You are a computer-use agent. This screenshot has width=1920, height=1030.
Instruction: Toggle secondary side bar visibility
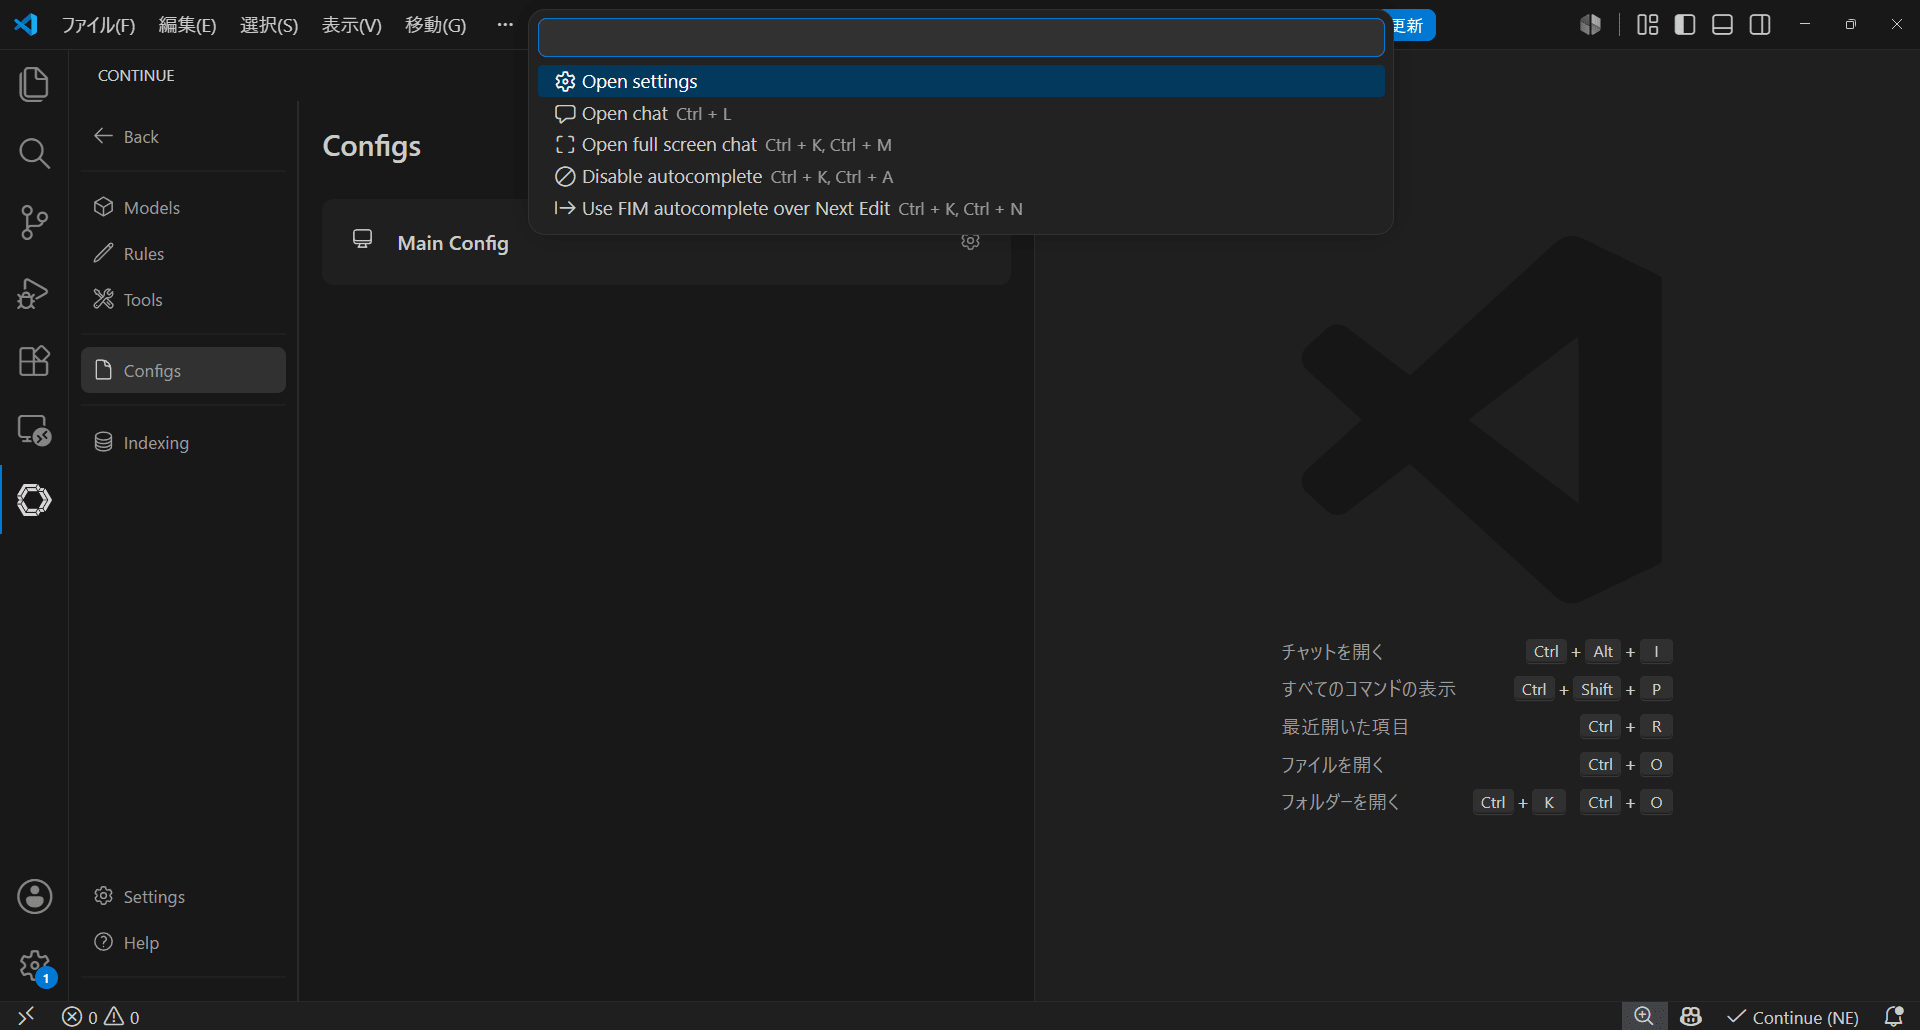pos(1760,25)
